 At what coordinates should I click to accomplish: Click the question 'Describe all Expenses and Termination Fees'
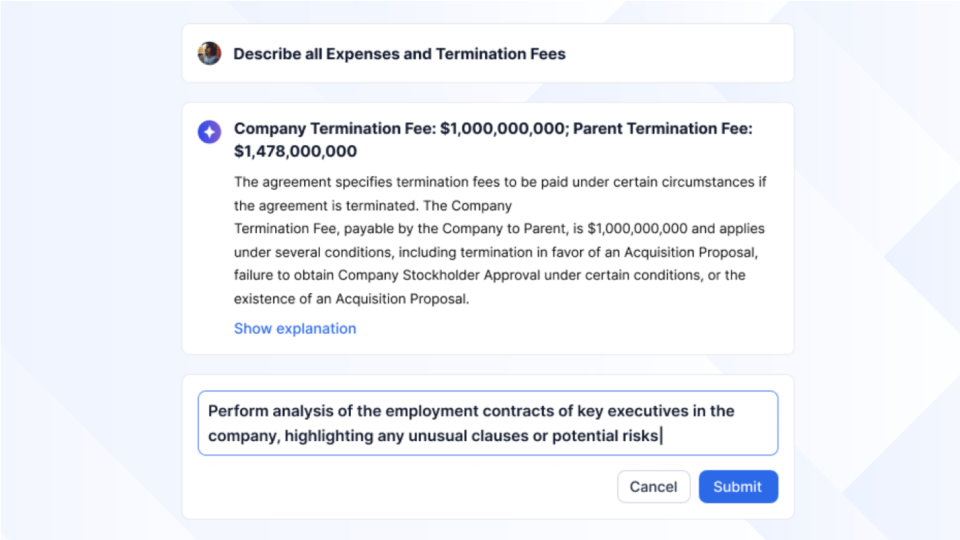[399, 54]
